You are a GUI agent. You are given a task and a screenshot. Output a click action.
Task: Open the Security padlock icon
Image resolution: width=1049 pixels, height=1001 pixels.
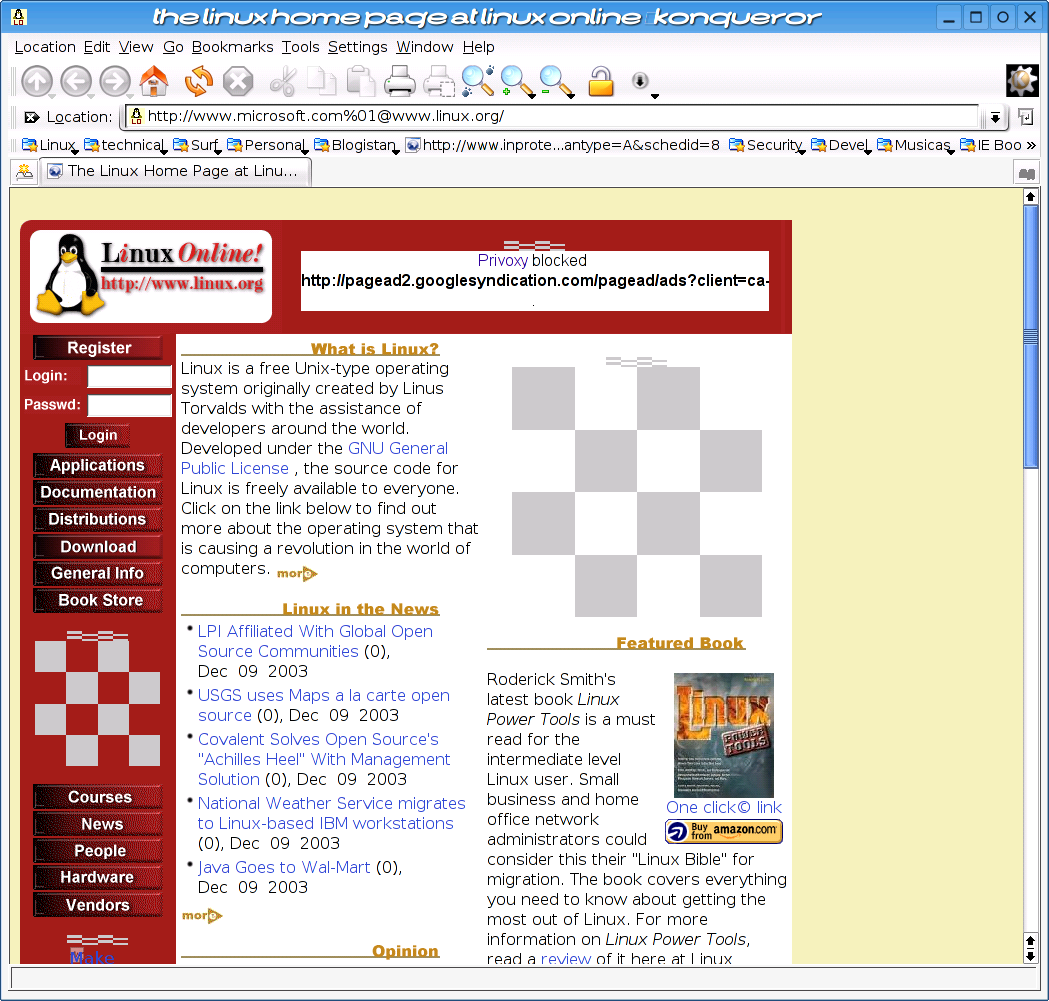click(600, 81)
